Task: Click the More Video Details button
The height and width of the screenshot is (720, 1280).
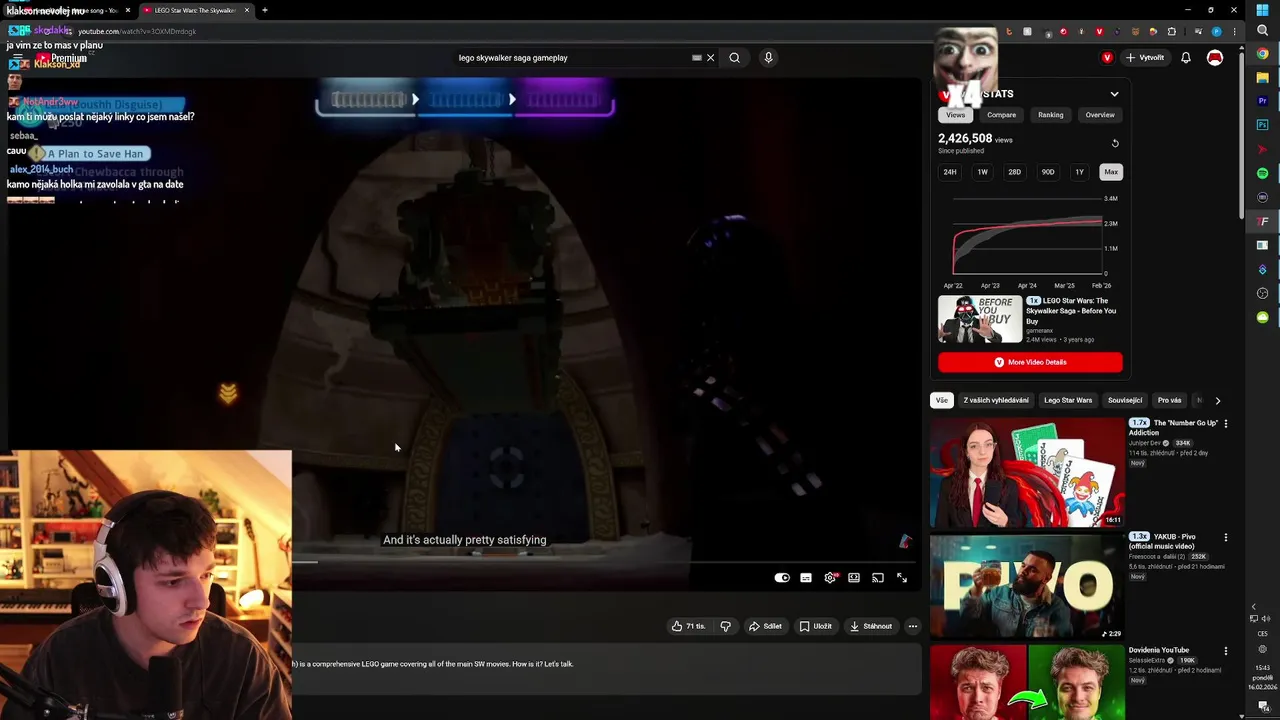Action: point(1030,362)
